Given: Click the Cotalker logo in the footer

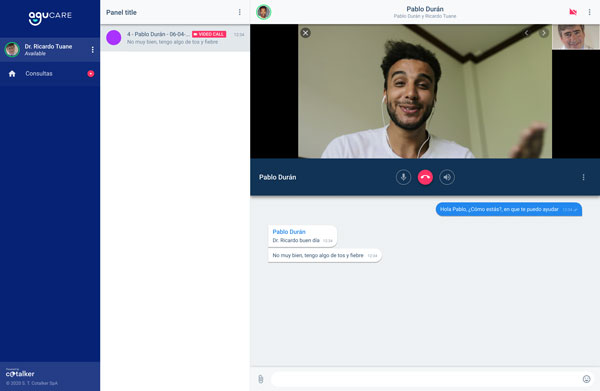Looking at the screenshot, I should 20,373.
